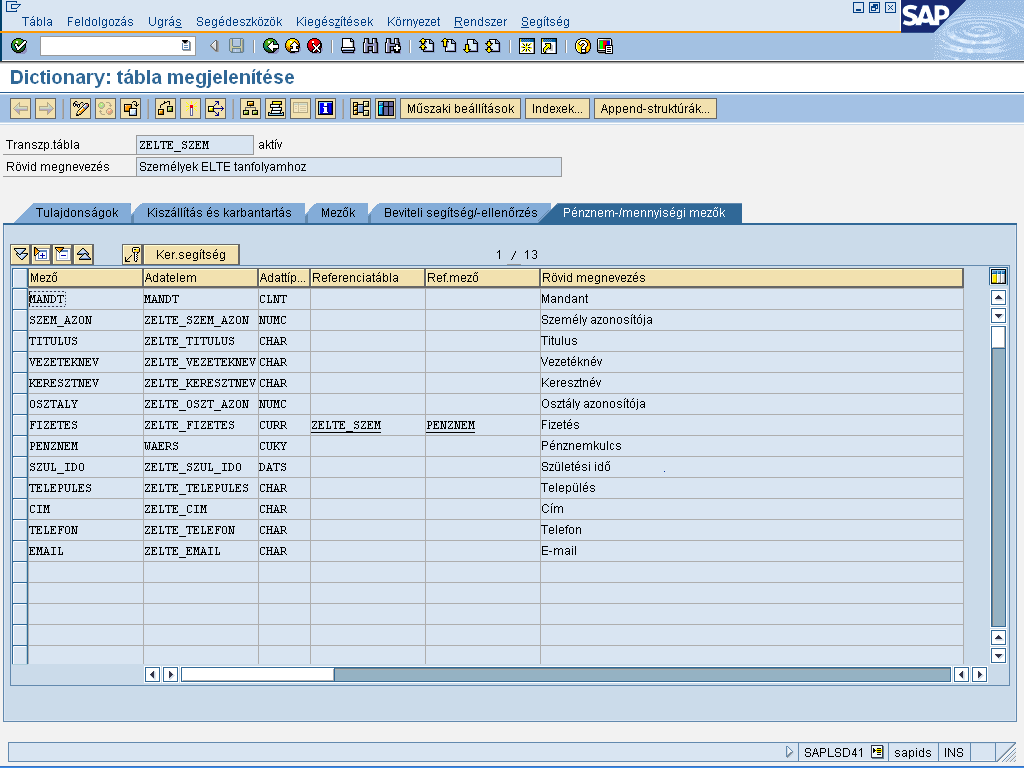Click the Create New Session icon
Image resolution: width=1024 pixels, height=768 pixels.
click(526, 46)
